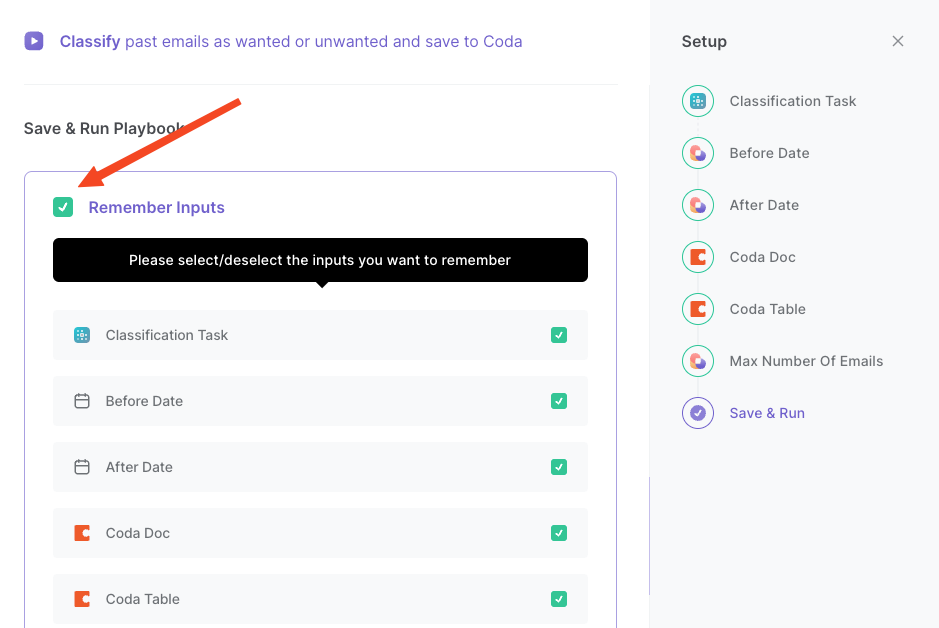The height and width of the screenshot is (628, 939).
Task: Click the Coda Doc label in the inputs list
Action: pos(138,533)
